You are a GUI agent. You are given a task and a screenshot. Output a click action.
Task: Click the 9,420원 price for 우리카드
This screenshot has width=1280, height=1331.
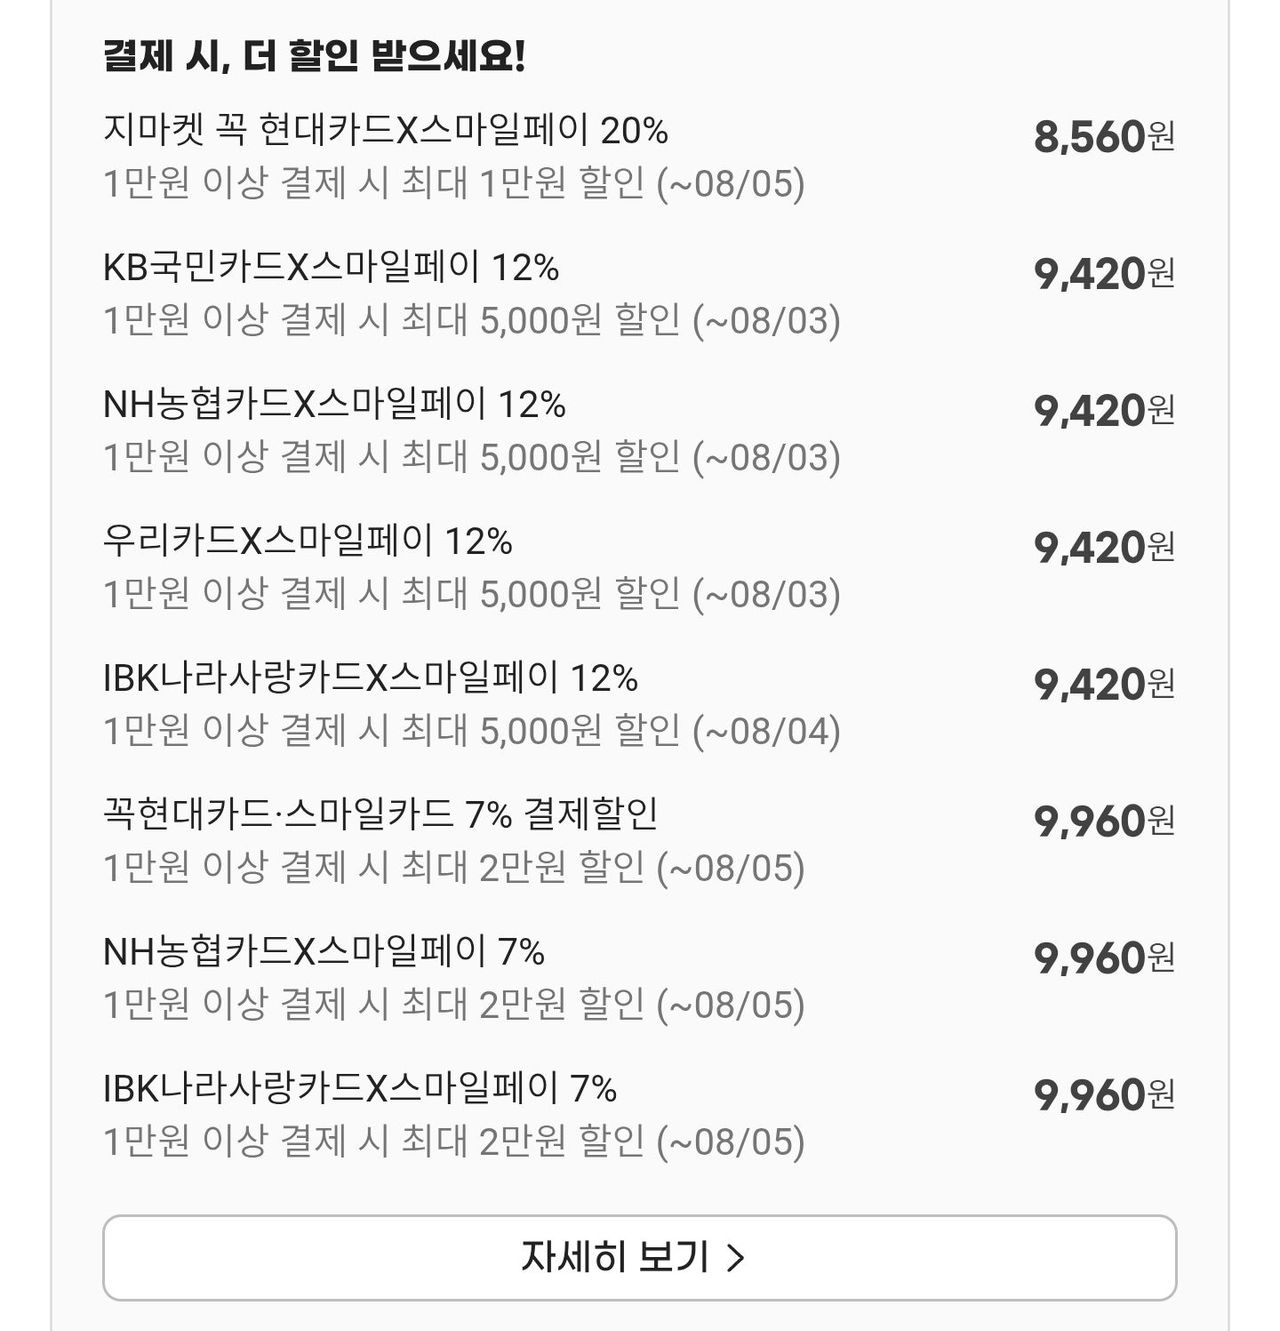[1105, 547]
